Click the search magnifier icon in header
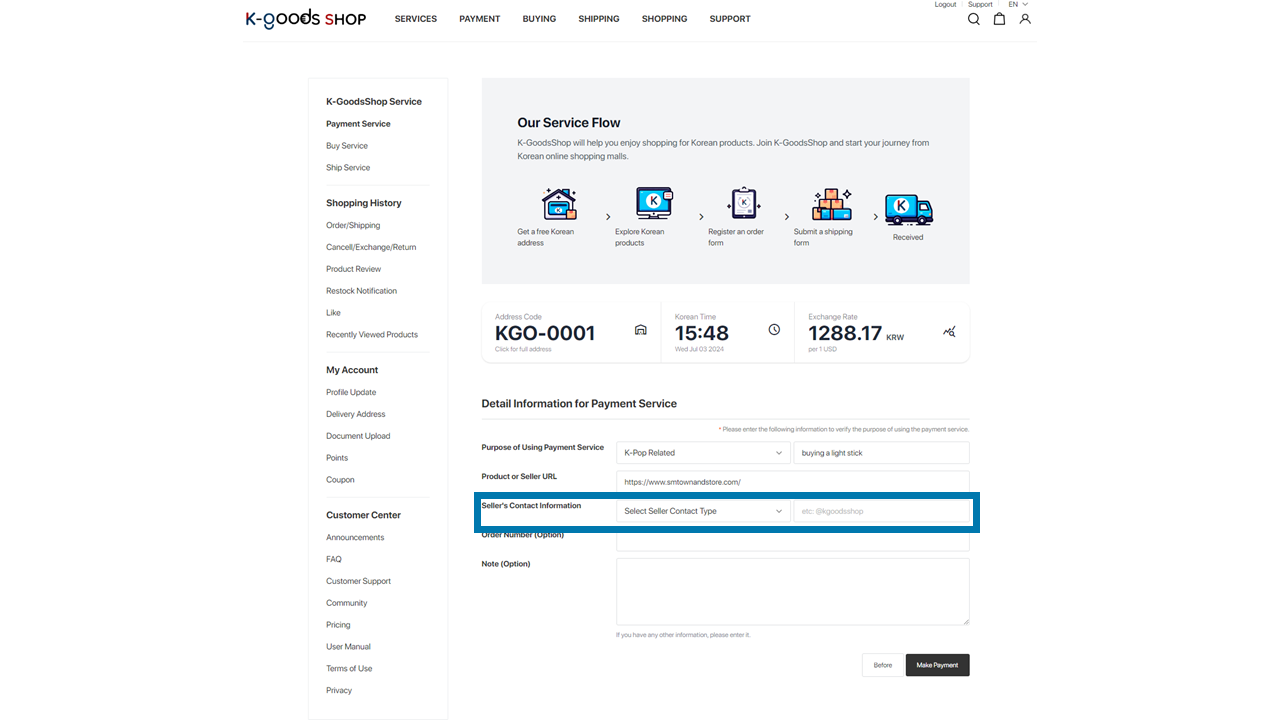The width and height of the screenshot is (1280, 720). click(973, 19)
